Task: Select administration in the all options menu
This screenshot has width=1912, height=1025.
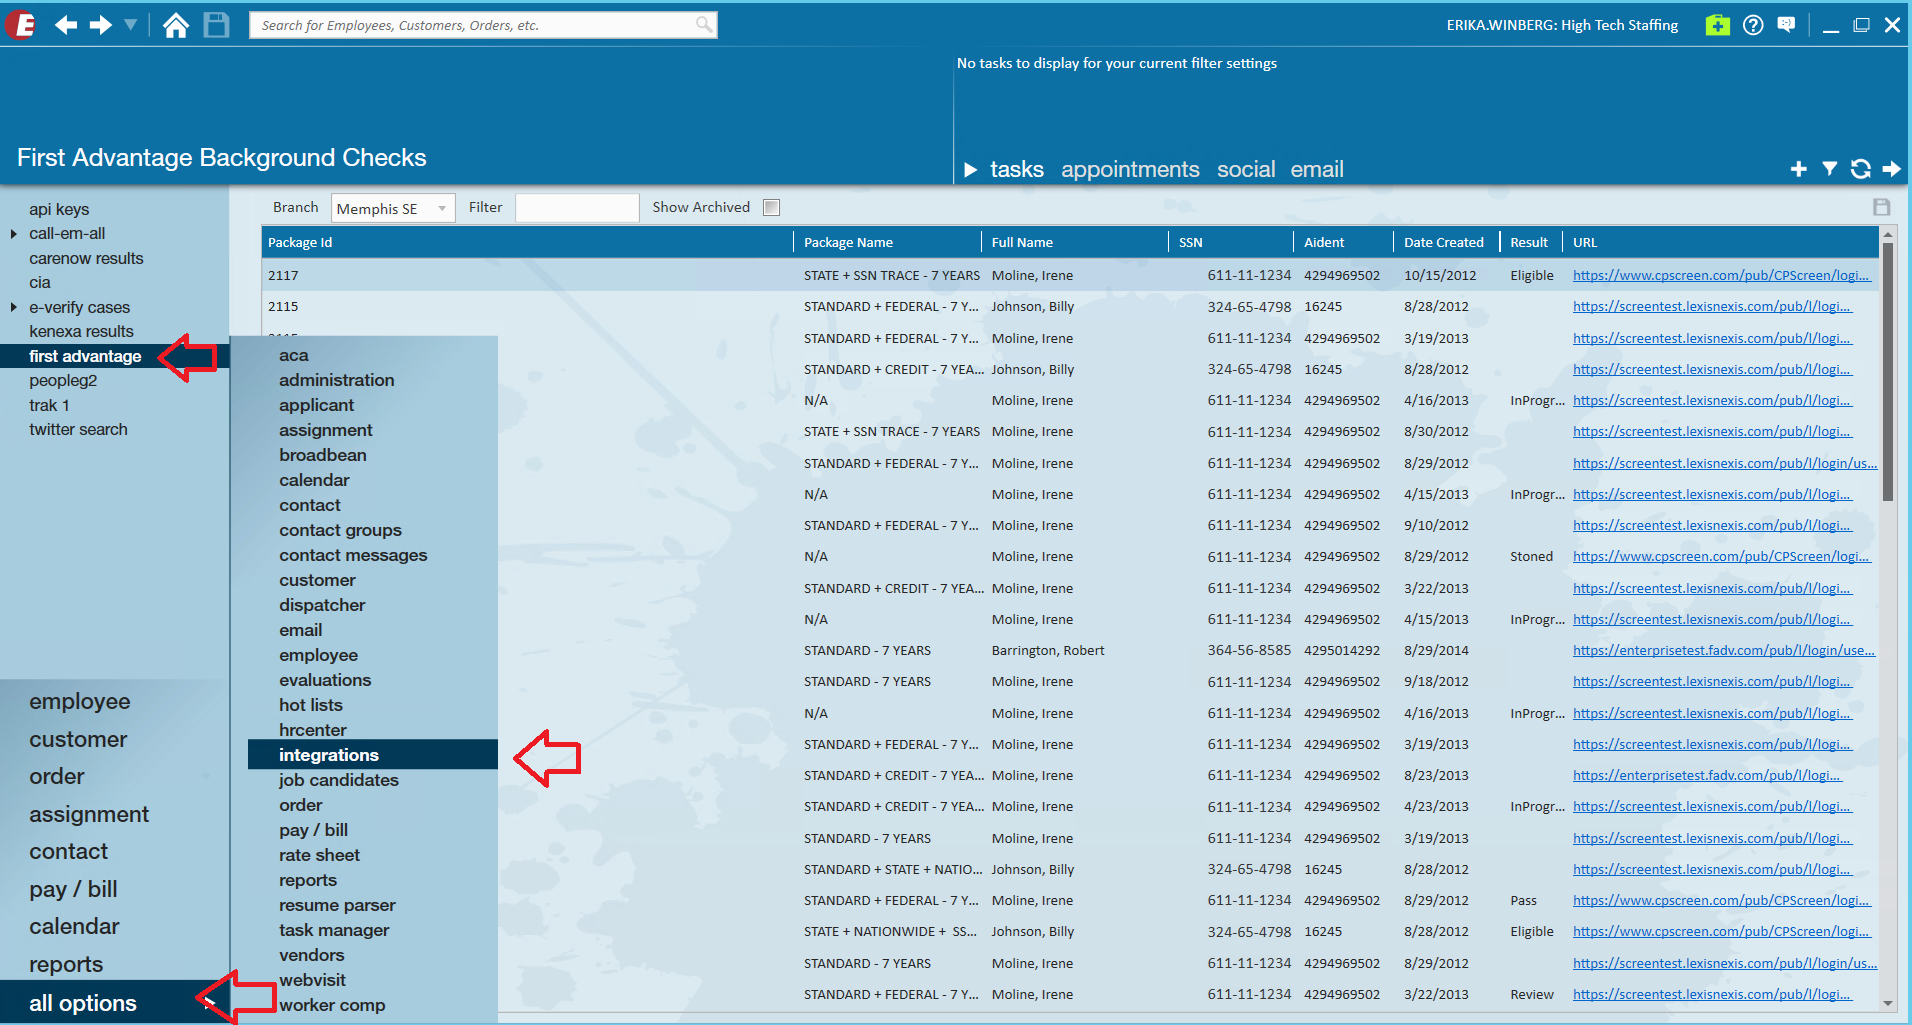Action: pos(337,380)
